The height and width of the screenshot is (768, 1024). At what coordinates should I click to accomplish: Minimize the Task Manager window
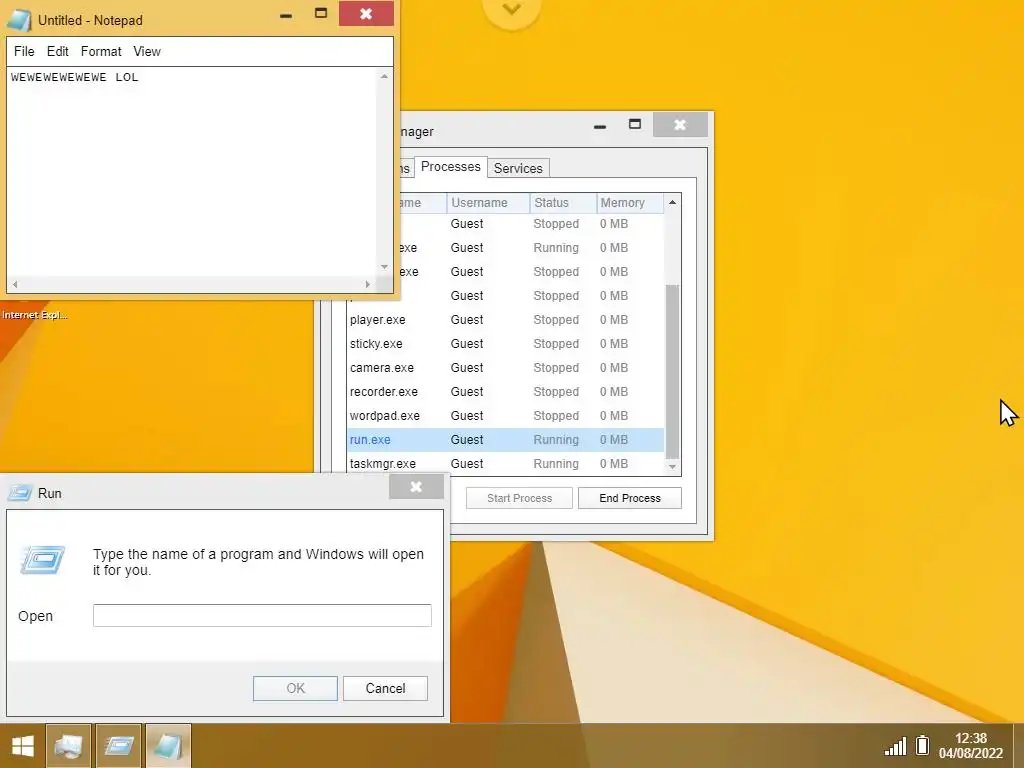pyautogui.click(x=600, y=126)
